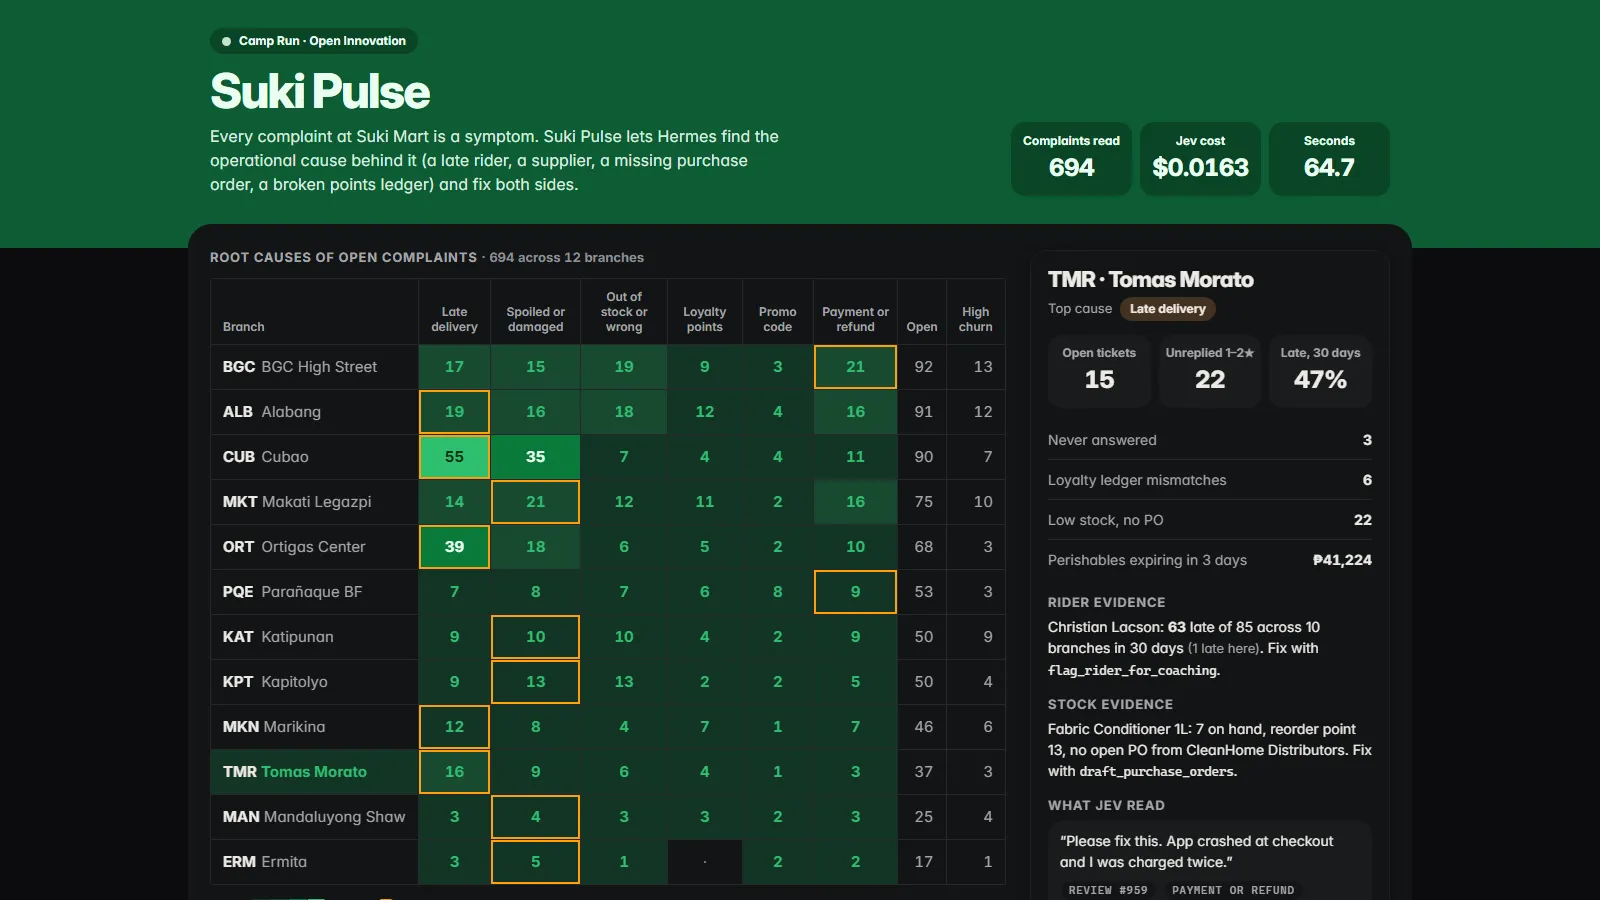
Task: Click the PAYMENT OR REFUND tag
Action: [1233, 890]
